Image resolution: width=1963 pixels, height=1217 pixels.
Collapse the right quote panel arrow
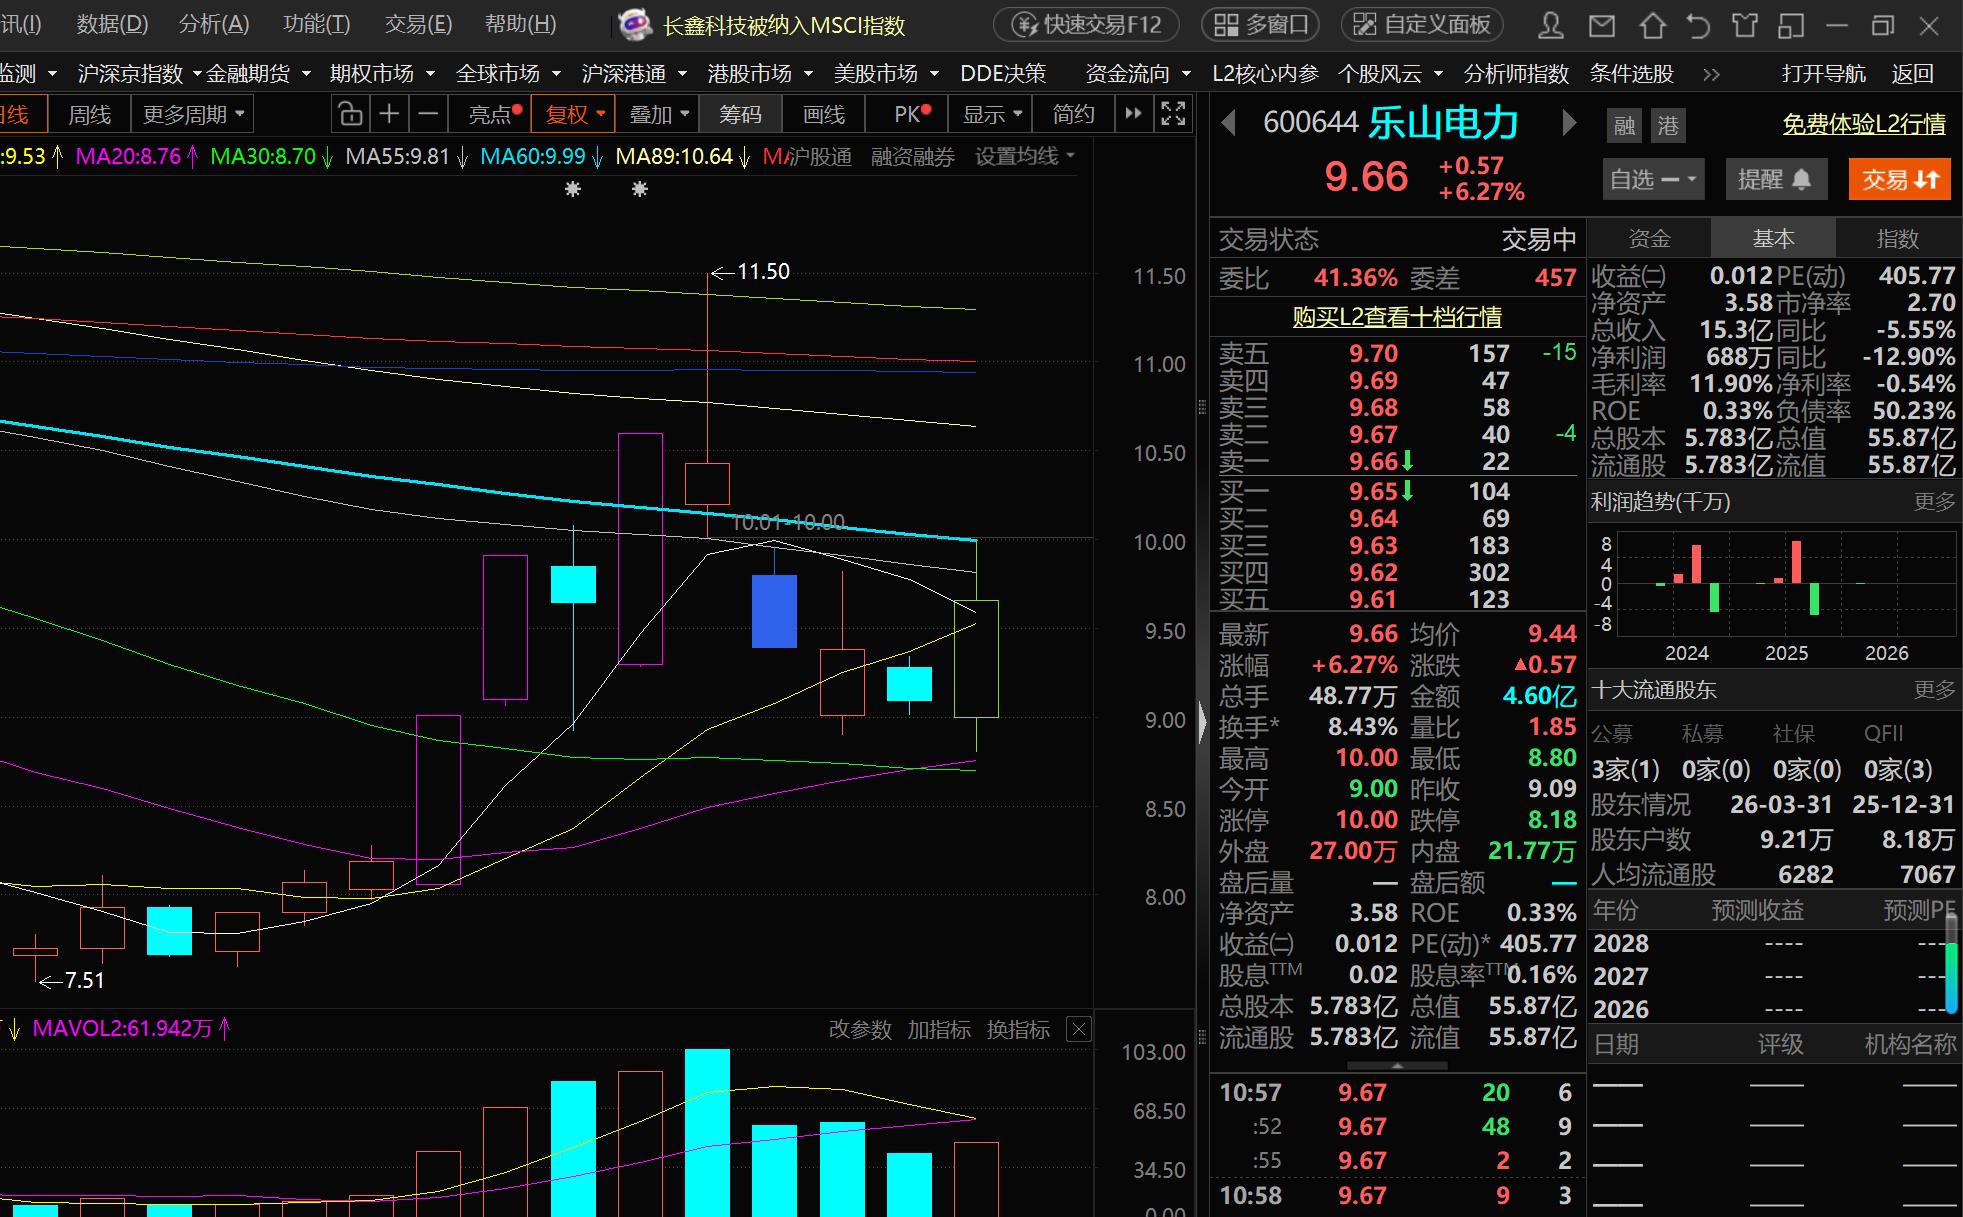click(x=1202, y=723)
